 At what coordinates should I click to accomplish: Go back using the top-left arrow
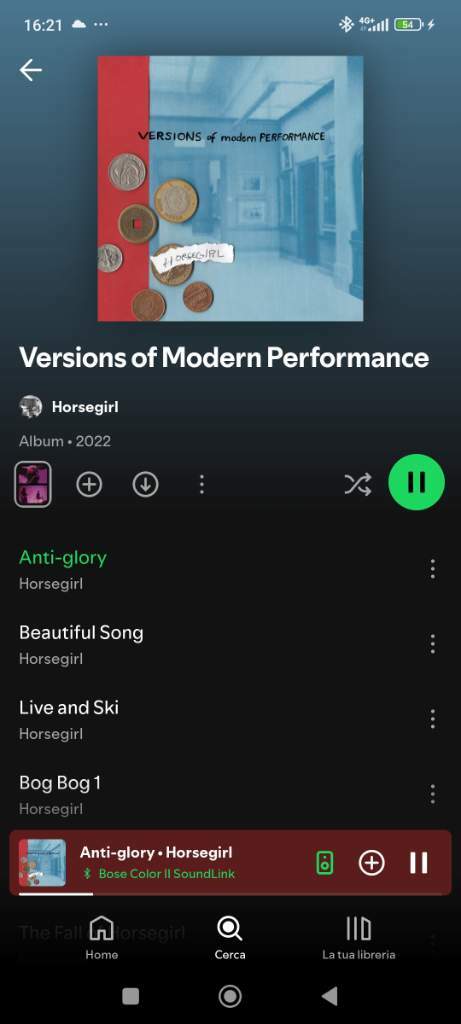(x=31, y=70)
